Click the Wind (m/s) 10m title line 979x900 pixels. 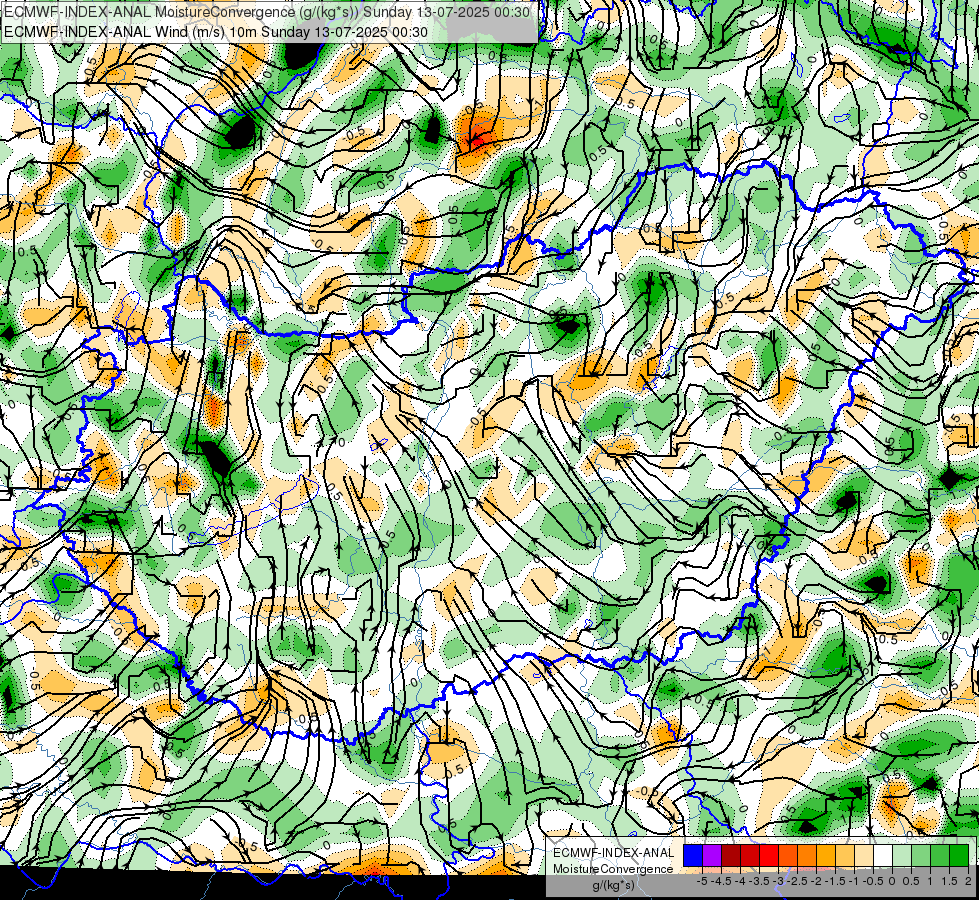pos(216,32)
